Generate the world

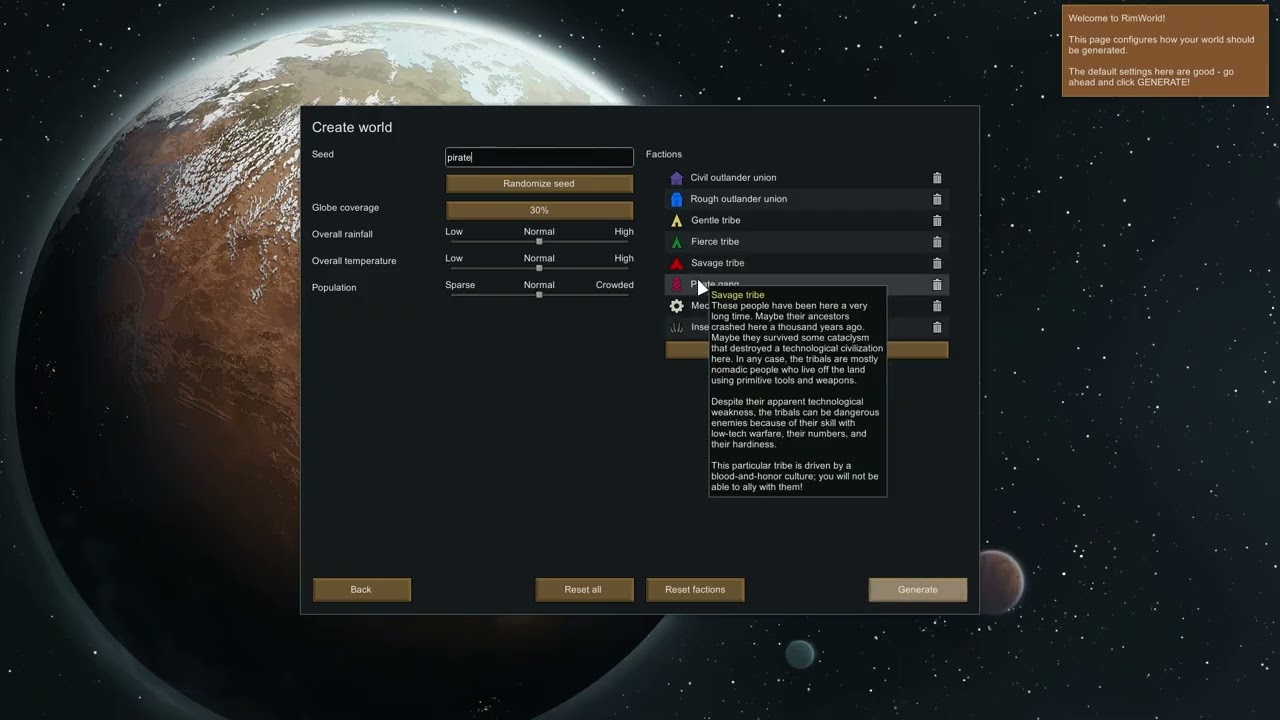917,590
